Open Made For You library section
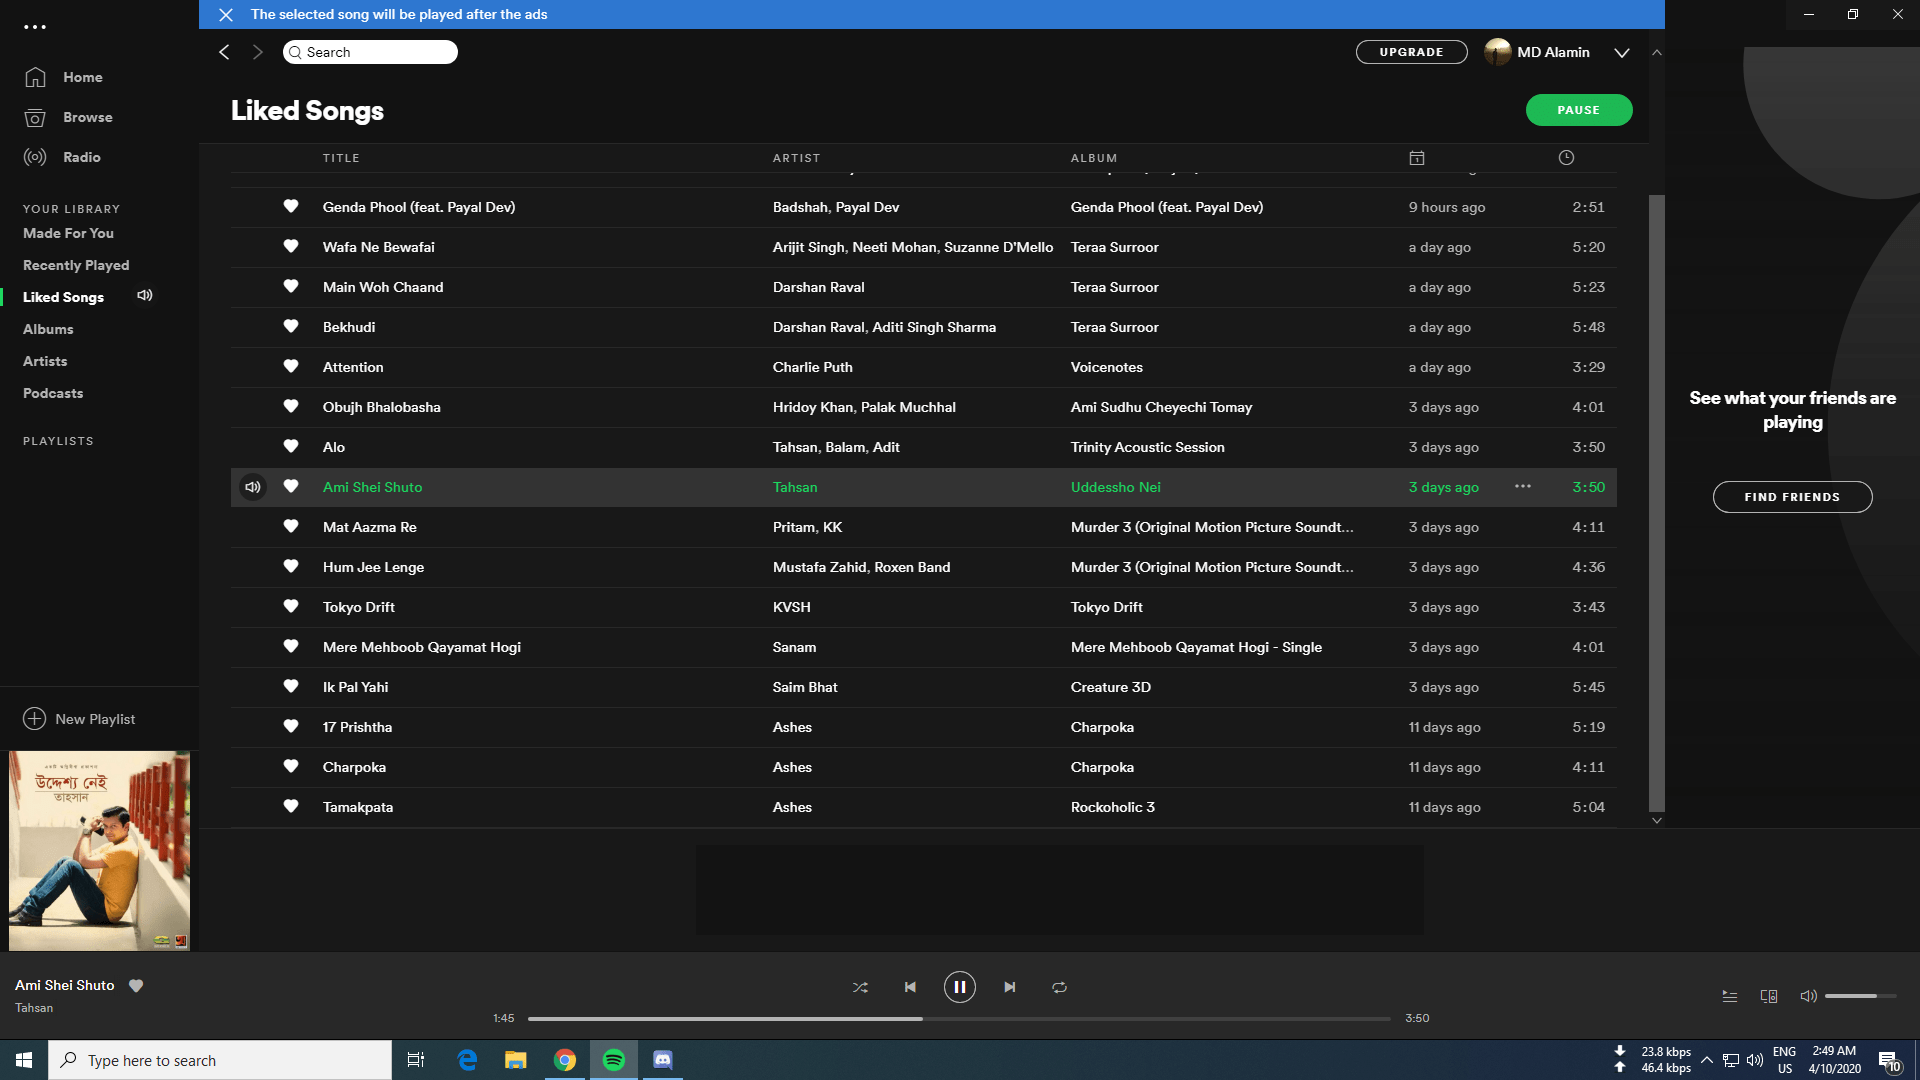The height and width of the screenshot is (1080, 1920). [x=68, y=233]
